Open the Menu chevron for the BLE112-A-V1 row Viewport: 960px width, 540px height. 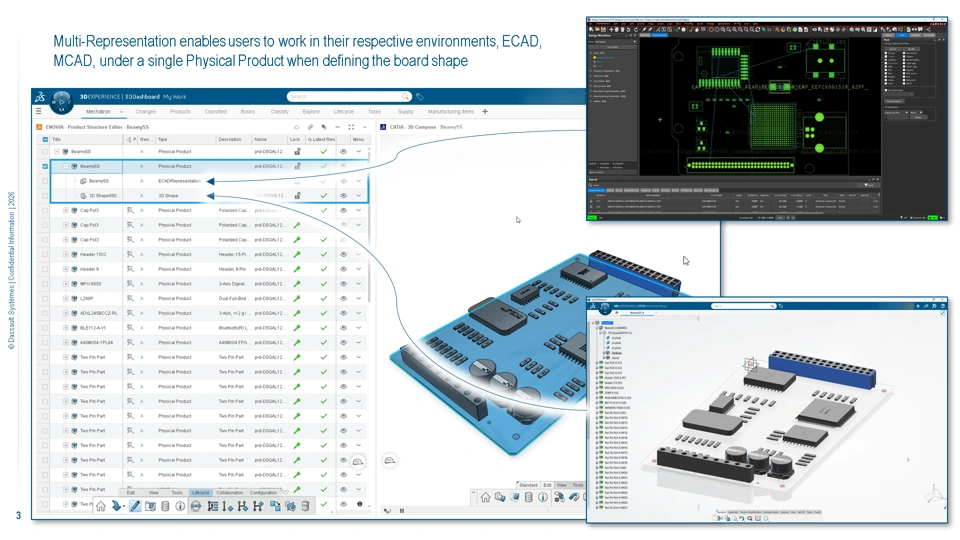click(359, 328)
